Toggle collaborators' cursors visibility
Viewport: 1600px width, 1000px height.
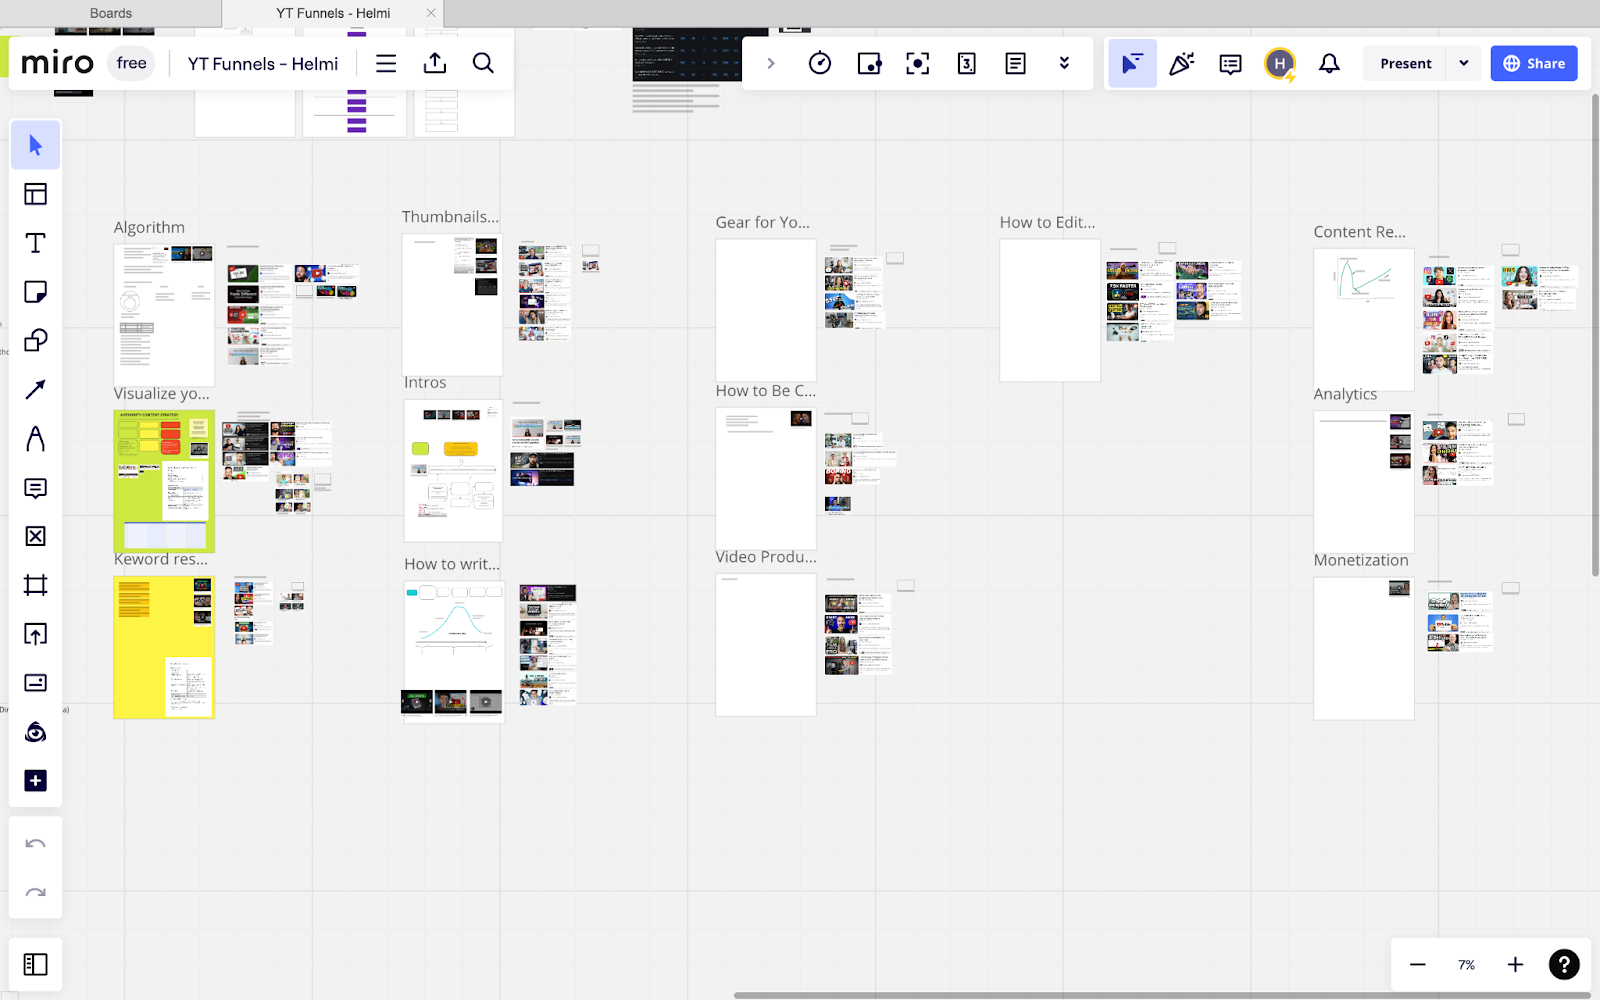coord(1132,64)
